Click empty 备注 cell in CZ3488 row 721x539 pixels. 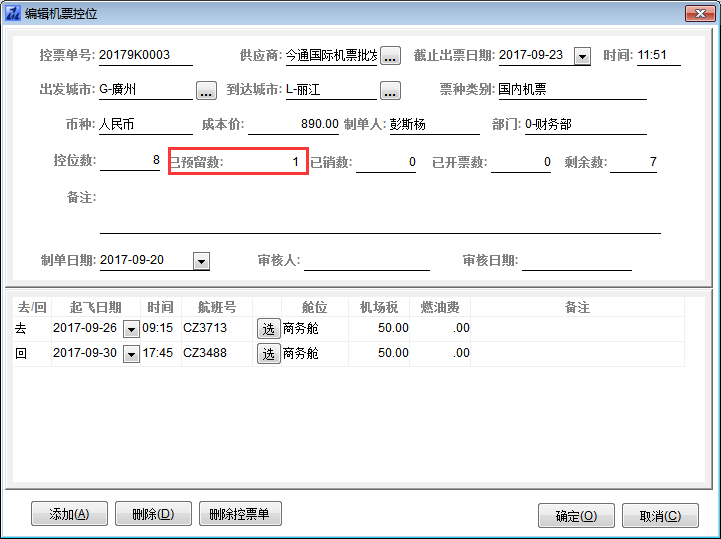pyautogui.click(x=578, y=354)
